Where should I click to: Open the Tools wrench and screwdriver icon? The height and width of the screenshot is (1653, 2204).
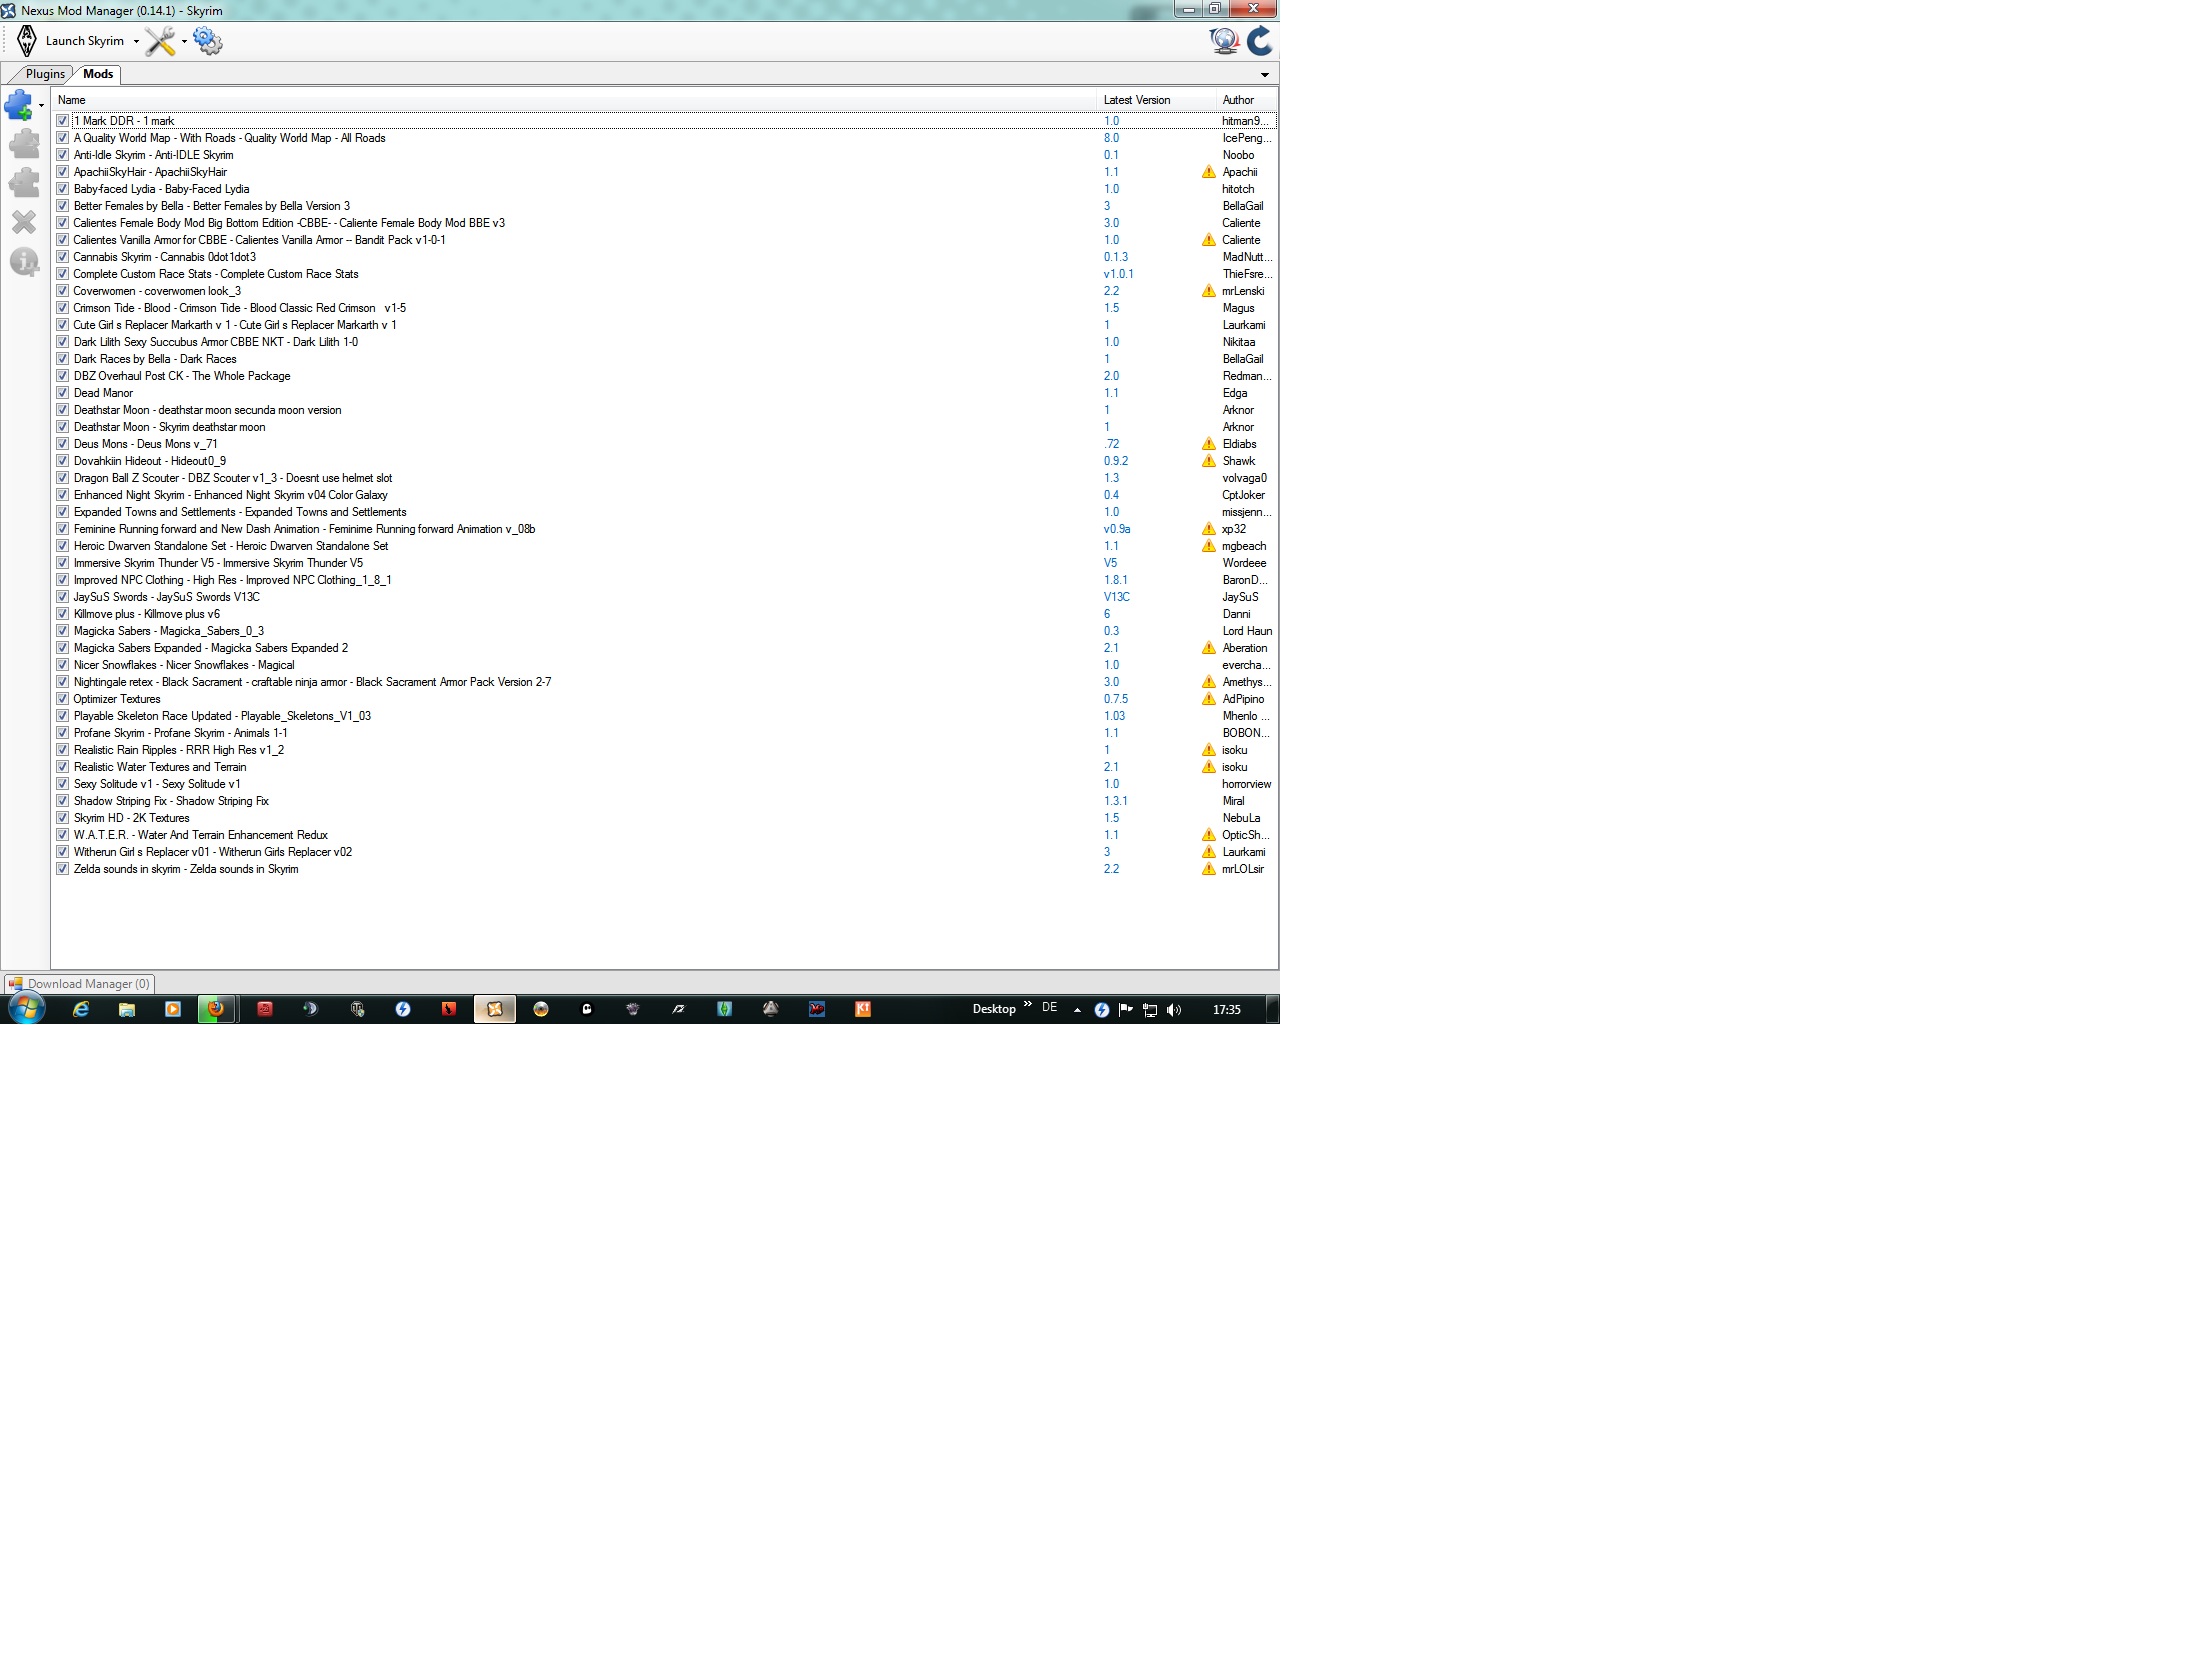point(159,41)
